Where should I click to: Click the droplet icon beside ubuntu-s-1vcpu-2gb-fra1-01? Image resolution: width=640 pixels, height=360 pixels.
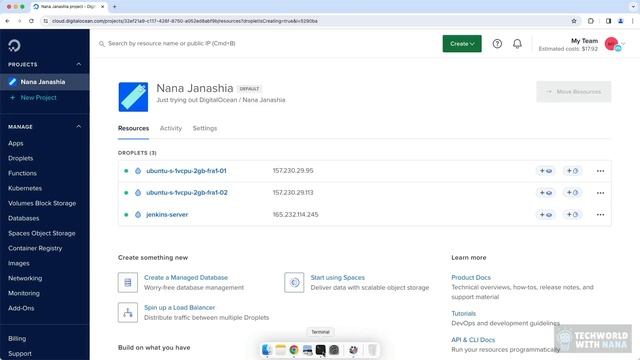coord(138,171)
